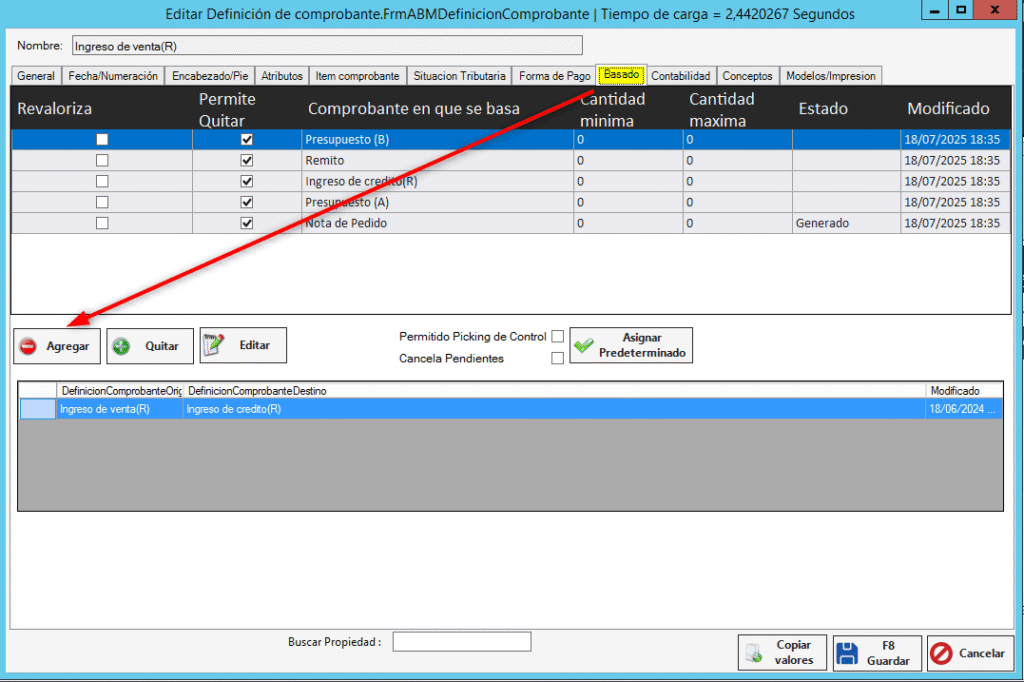1024x682 pixels.
Task: Toggle Permitido Picking de Control checkbox
Action: pos(558,337)
